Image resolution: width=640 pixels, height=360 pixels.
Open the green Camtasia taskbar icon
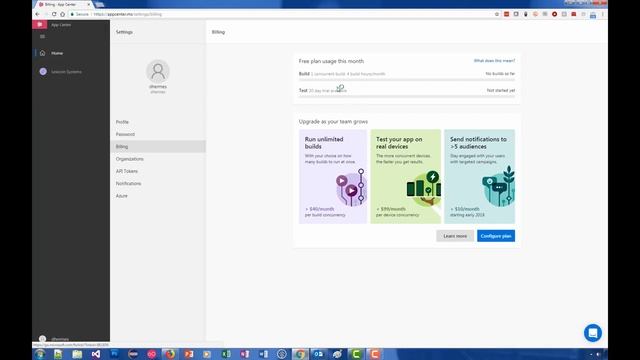point(356,354)
